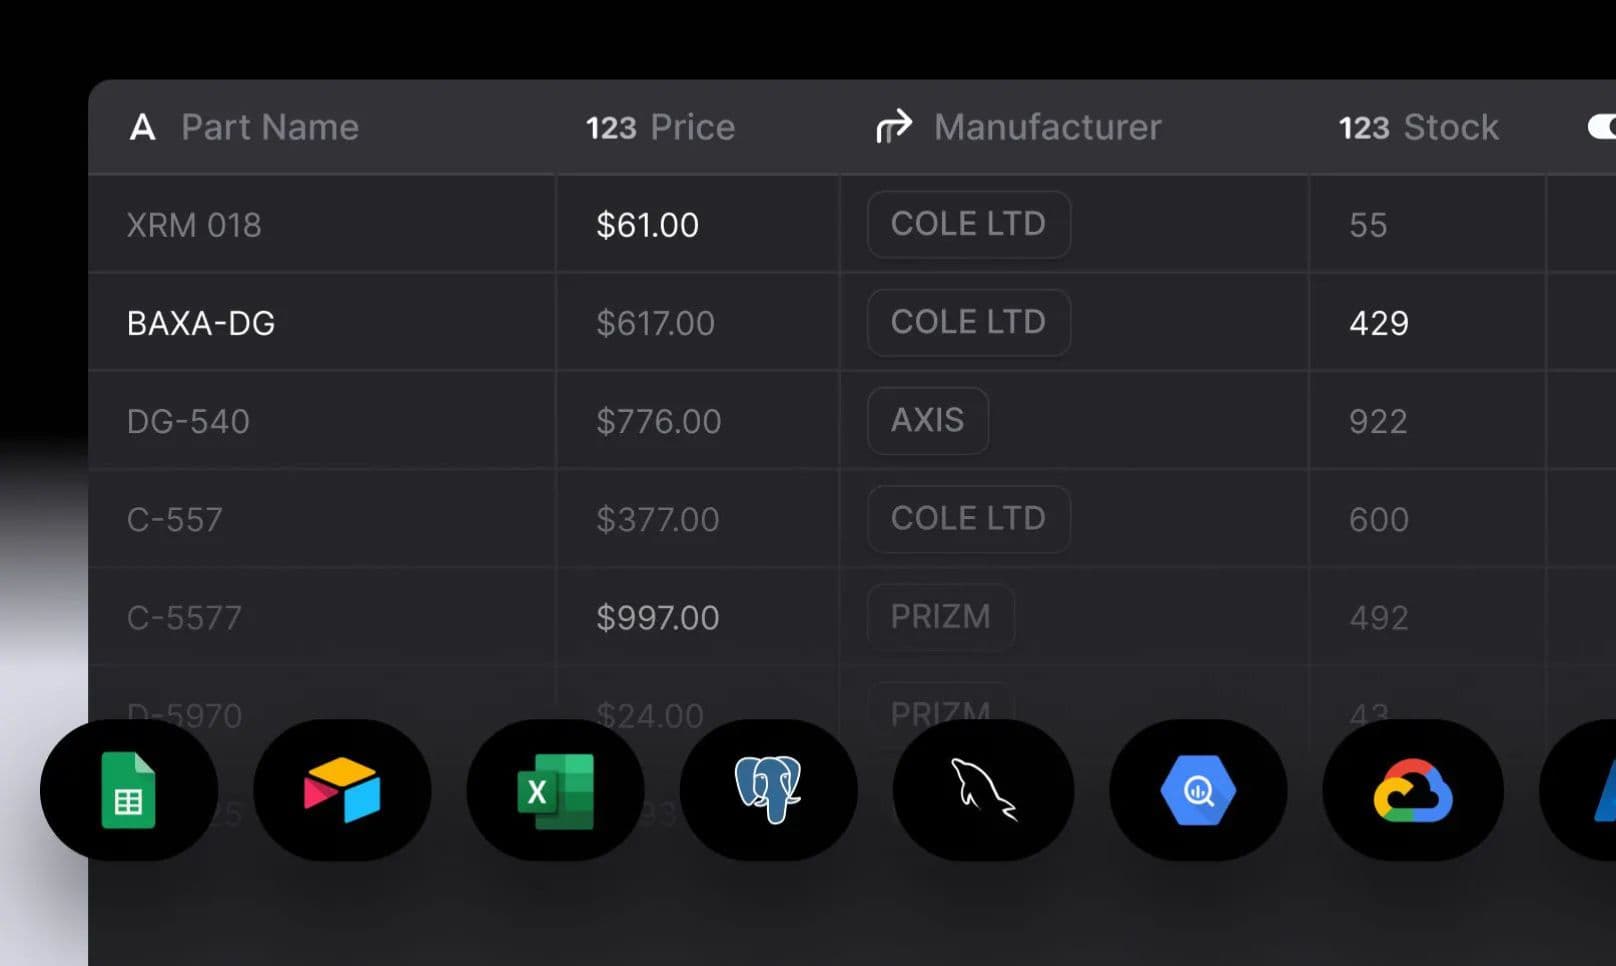Select the BAXA-DG part name cell

pyautogui.click(x=322, y=323)
